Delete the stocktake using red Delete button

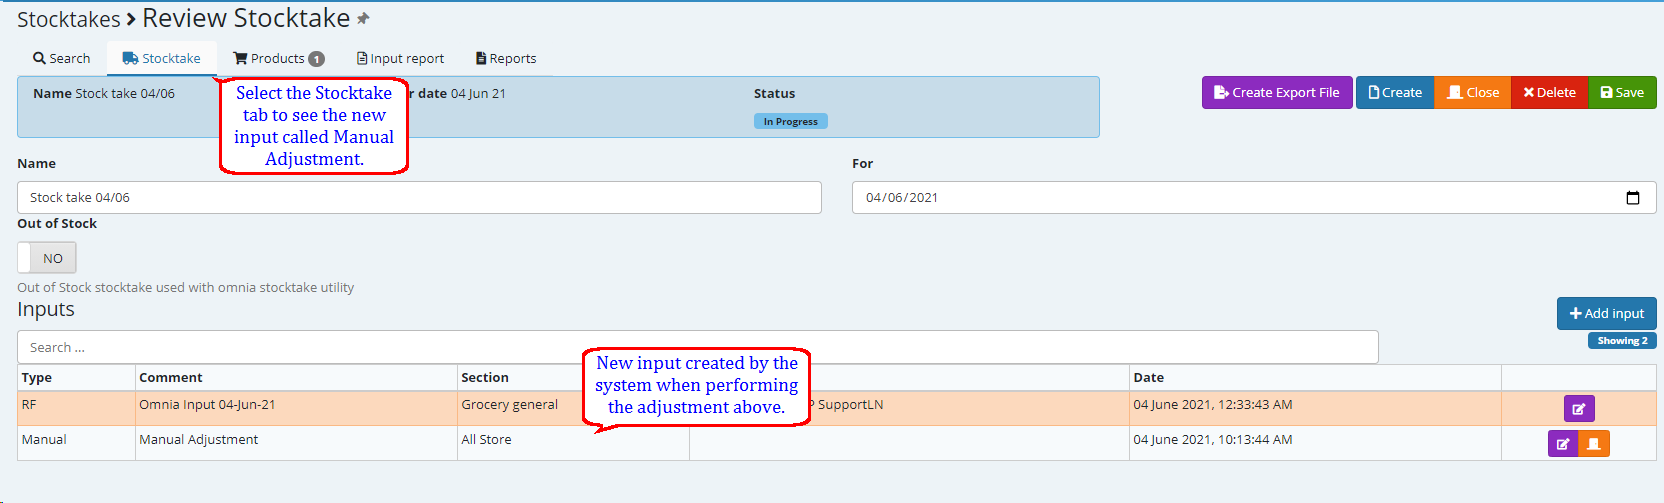[x=1549, y=93]
